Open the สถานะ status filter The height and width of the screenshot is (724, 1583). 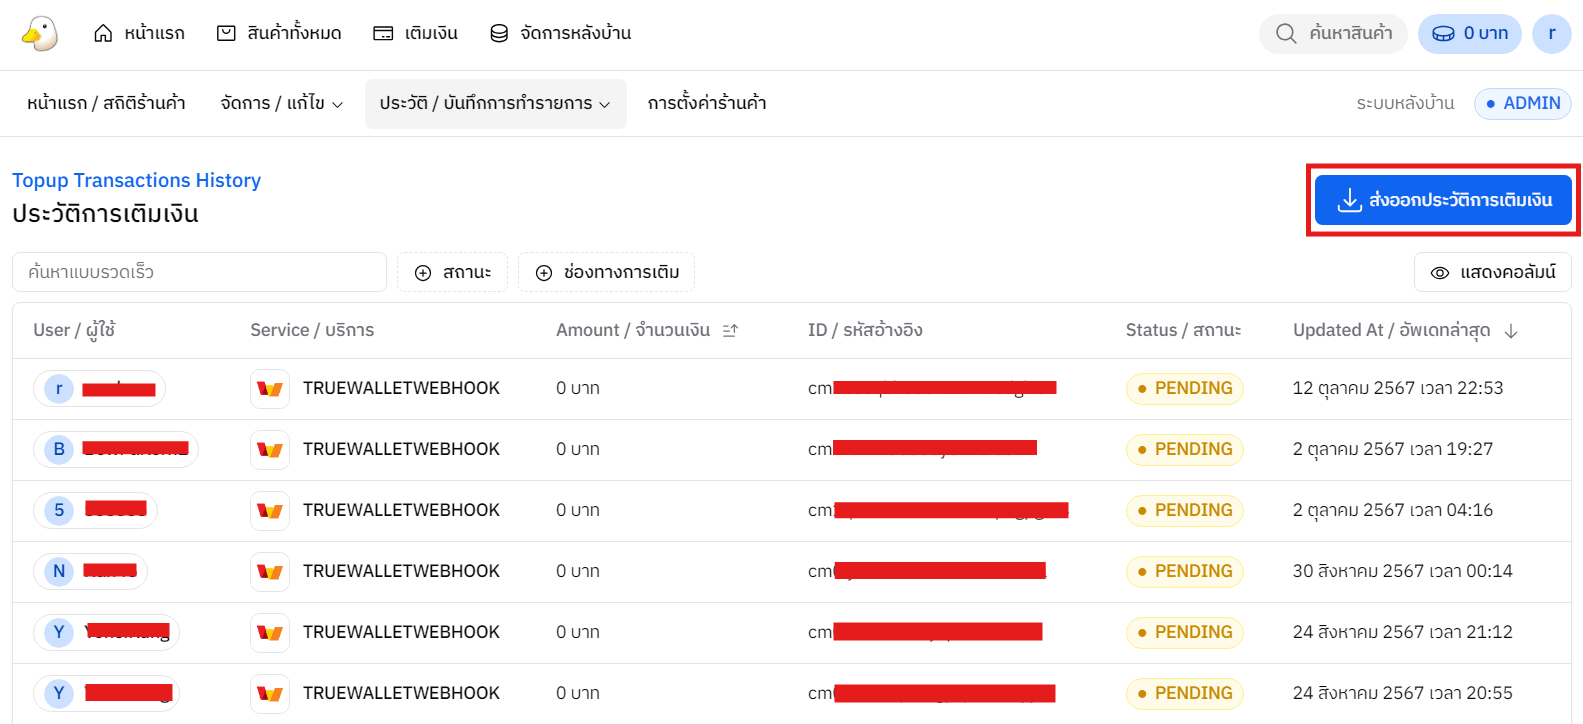452,272
